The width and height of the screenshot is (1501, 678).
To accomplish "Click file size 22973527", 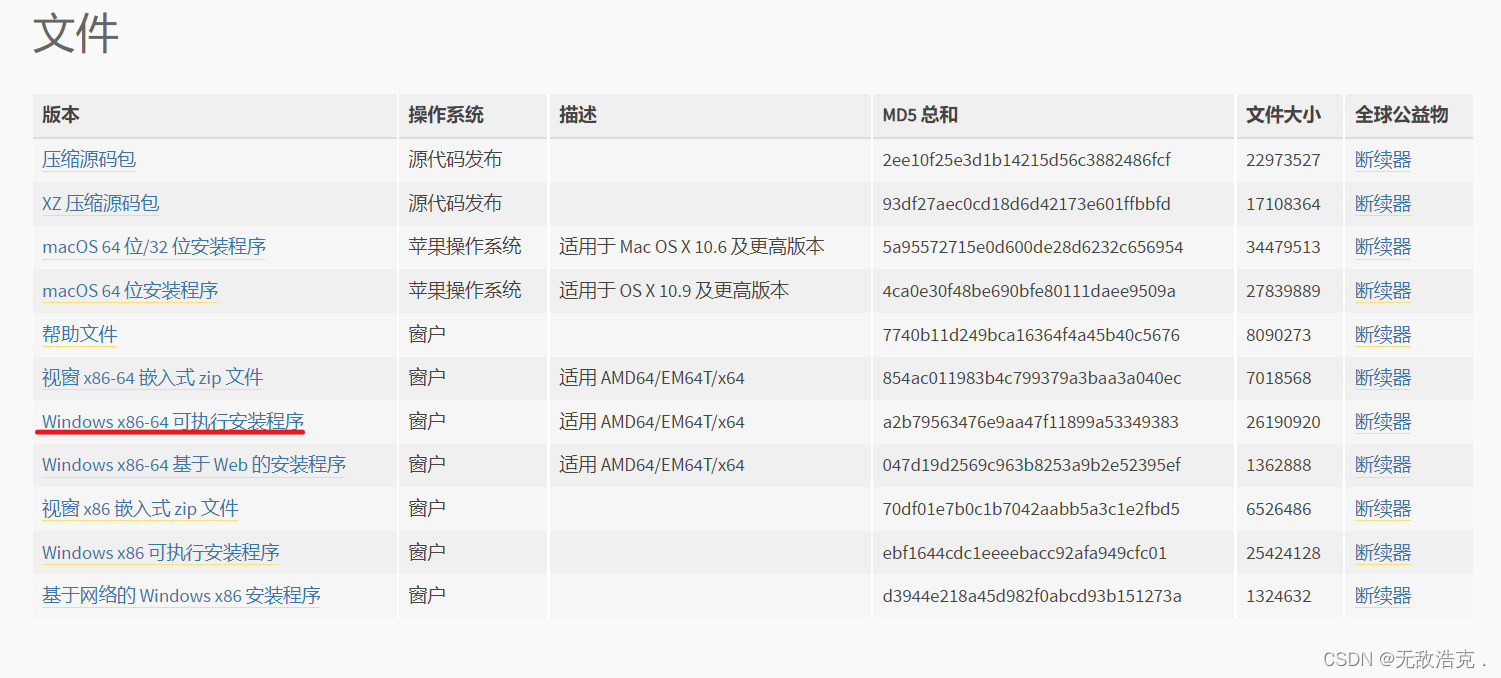I will [1283, 160].
